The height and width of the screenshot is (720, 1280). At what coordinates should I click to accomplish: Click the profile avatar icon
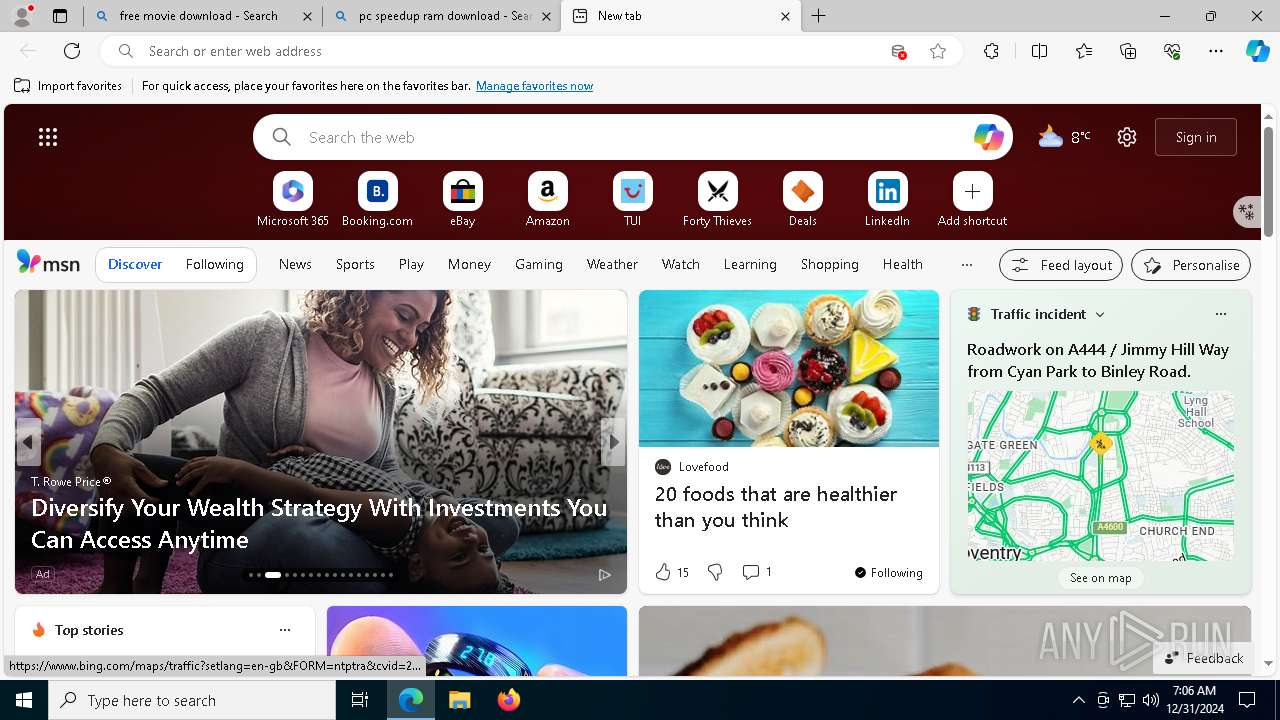[22, 16]
